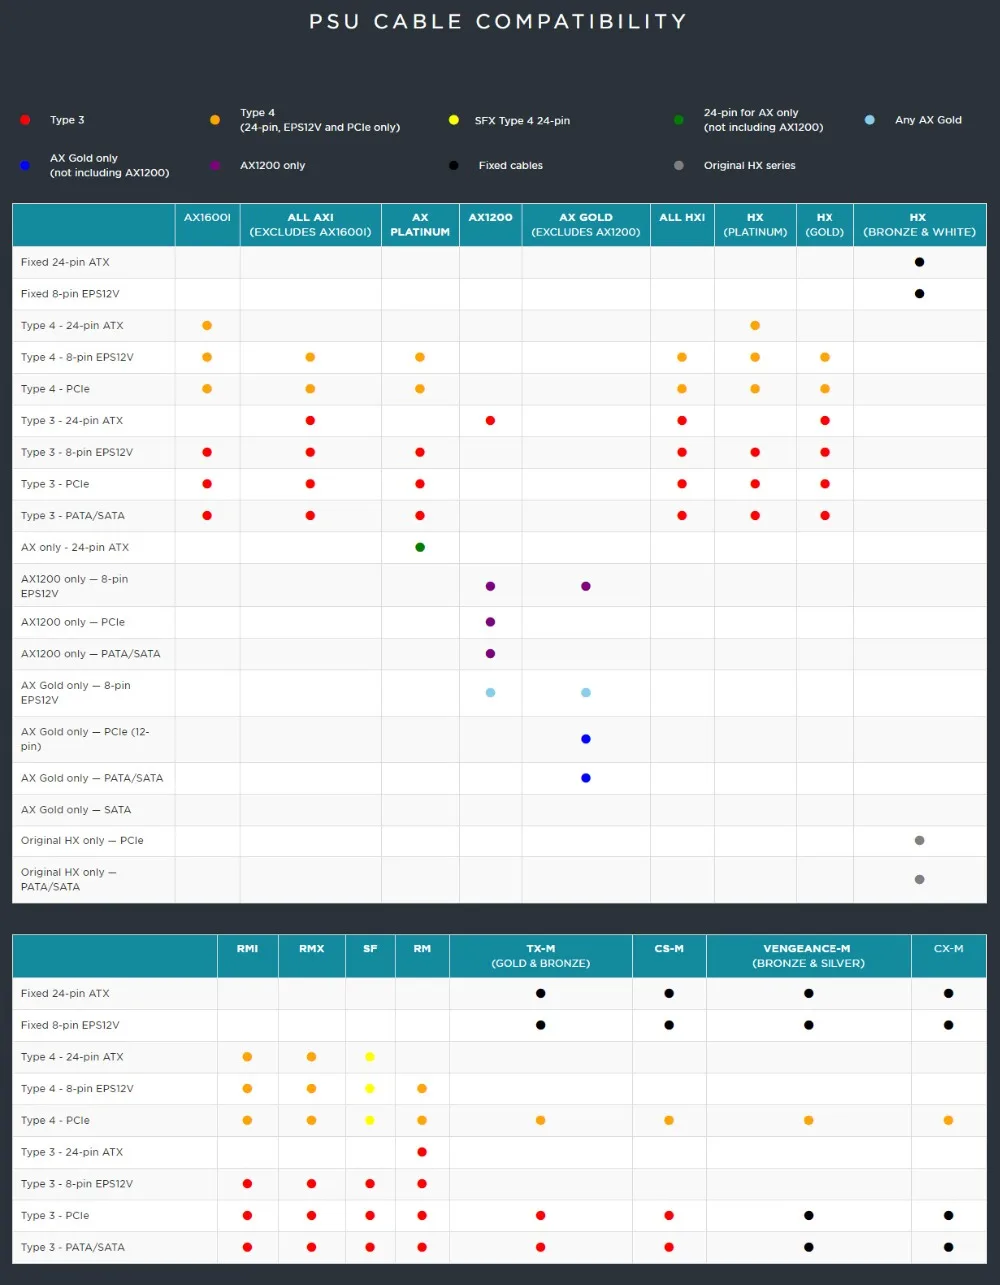1000x1285 pixels.
Task: Click the 'AX1200 only — PATA/SATA' row label
Action: point(90,654)
